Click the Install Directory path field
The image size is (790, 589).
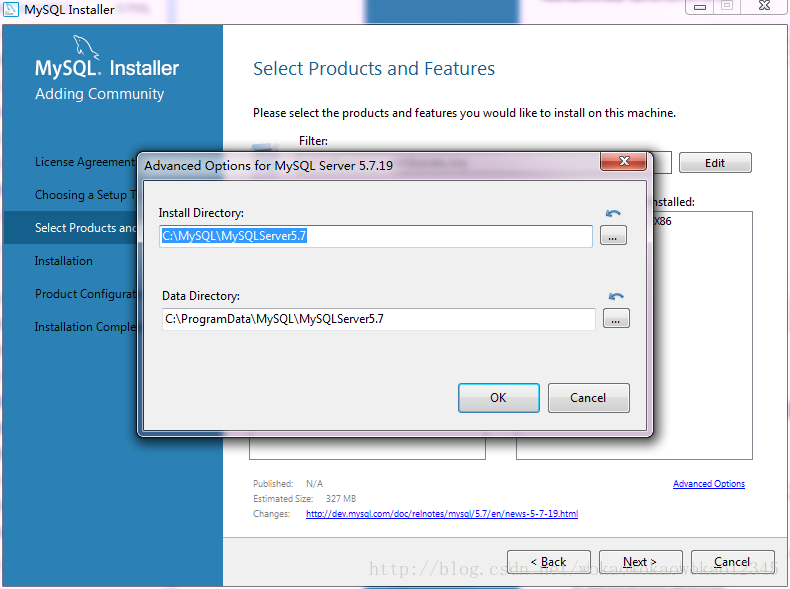(375, 236)
